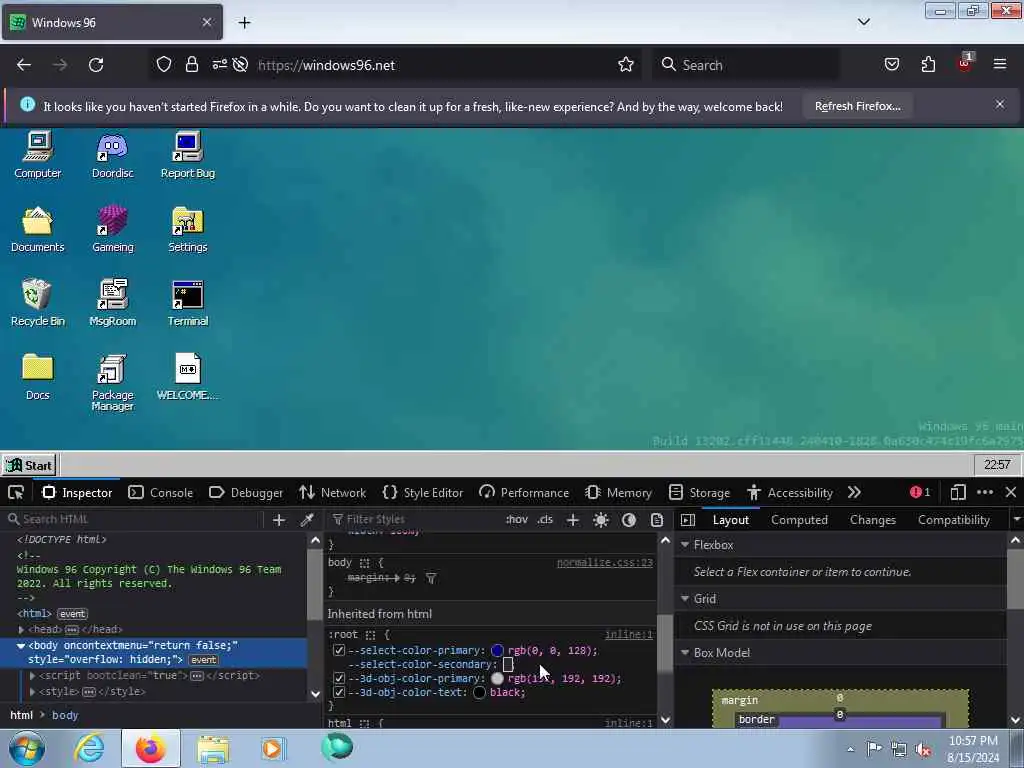This screenshot has height=768, width=1024.
Task: Expand the script bootclean node
Action: click(x=32, y=676)
